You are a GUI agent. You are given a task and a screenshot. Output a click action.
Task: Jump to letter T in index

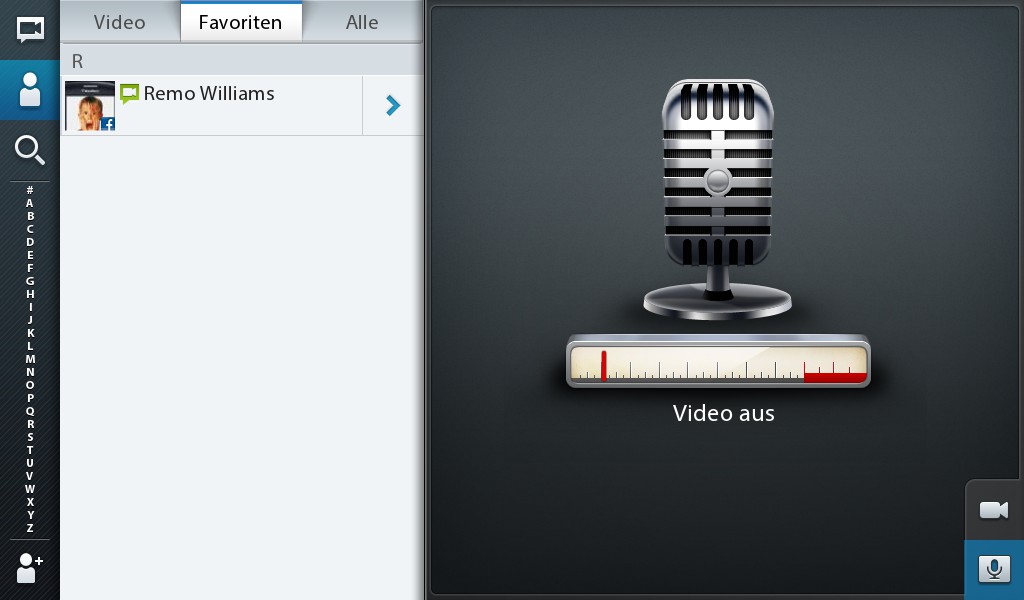tap(30, 450)
